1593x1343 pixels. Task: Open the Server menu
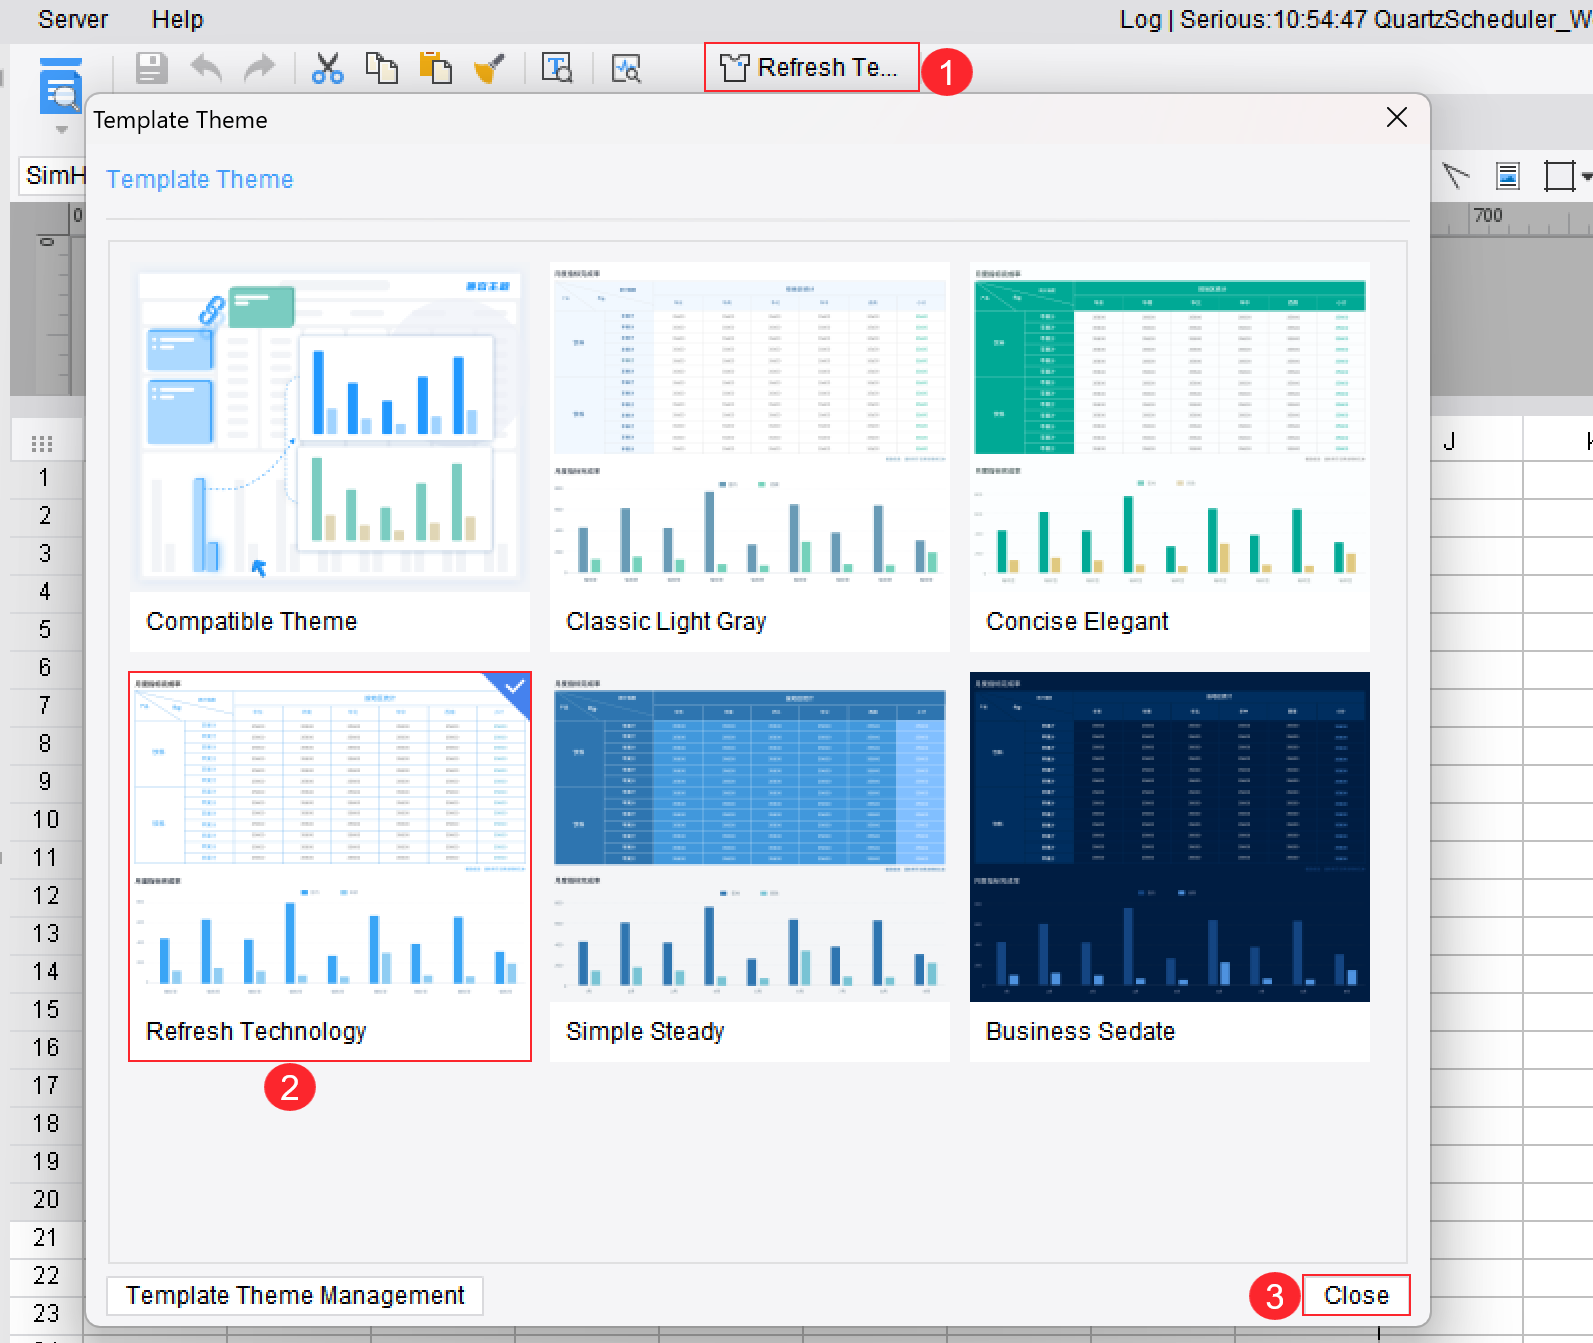(73, 19)
